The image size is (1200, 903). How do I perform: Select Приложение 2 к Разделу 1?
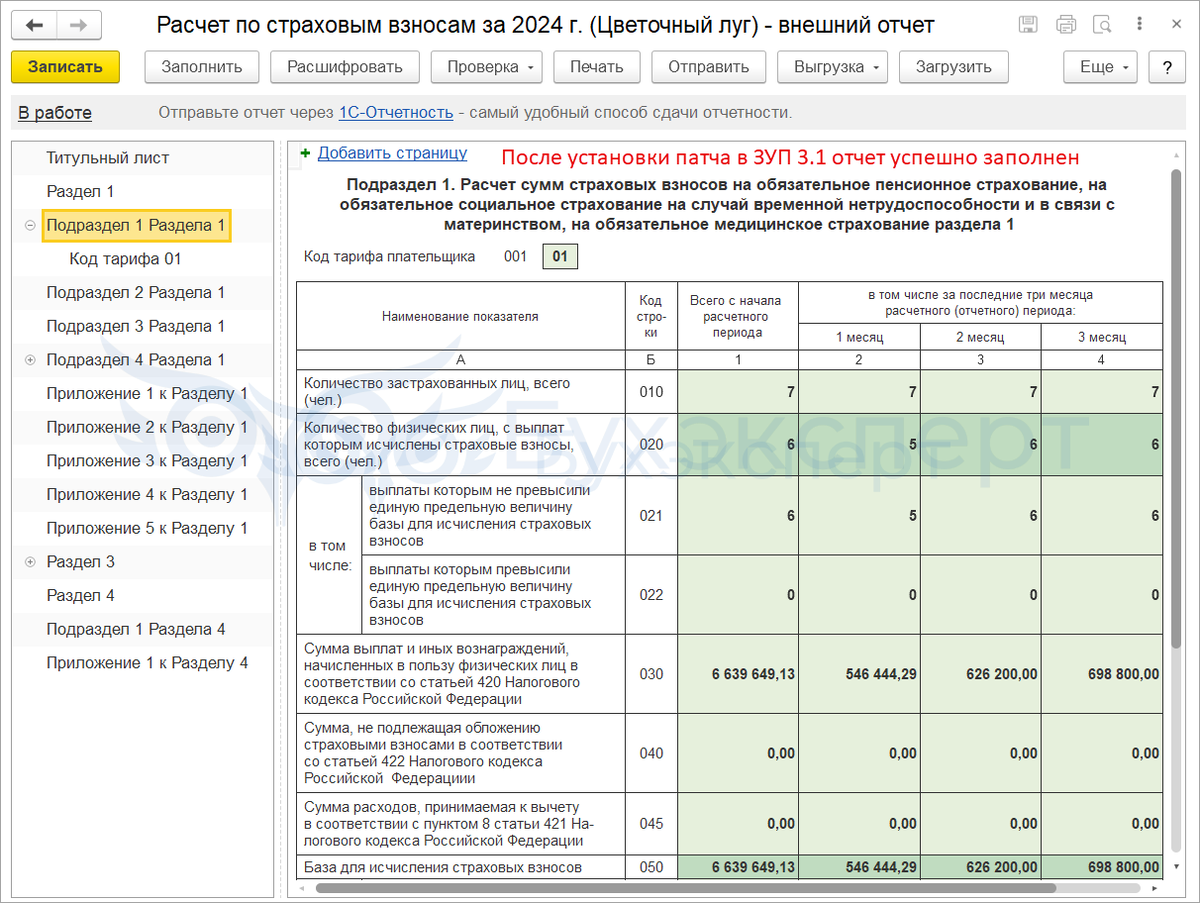[147, 427]
